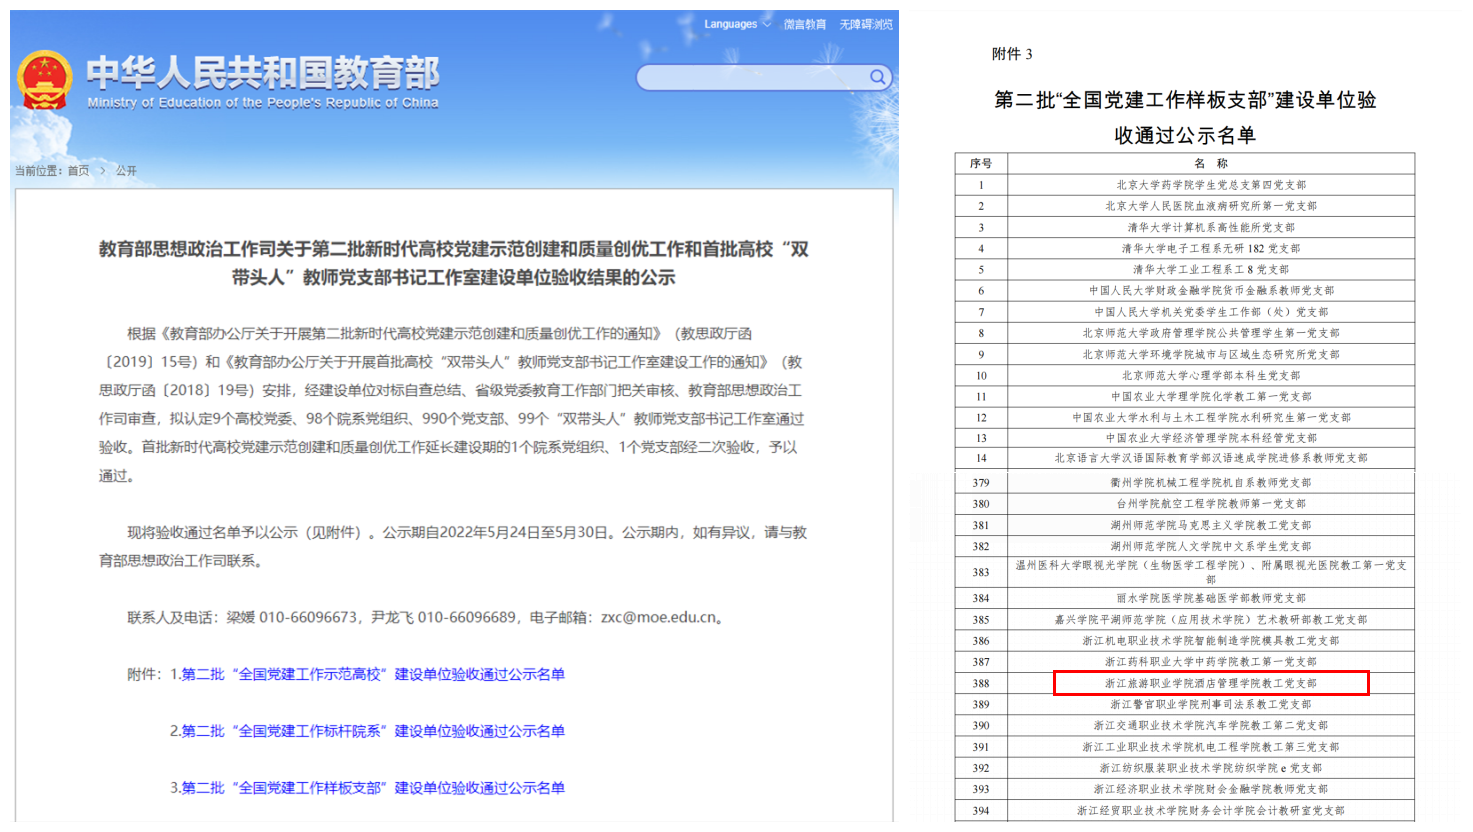Click phone number 010-66096689
Screen dimensions: 1473x832
pos(467,617)
